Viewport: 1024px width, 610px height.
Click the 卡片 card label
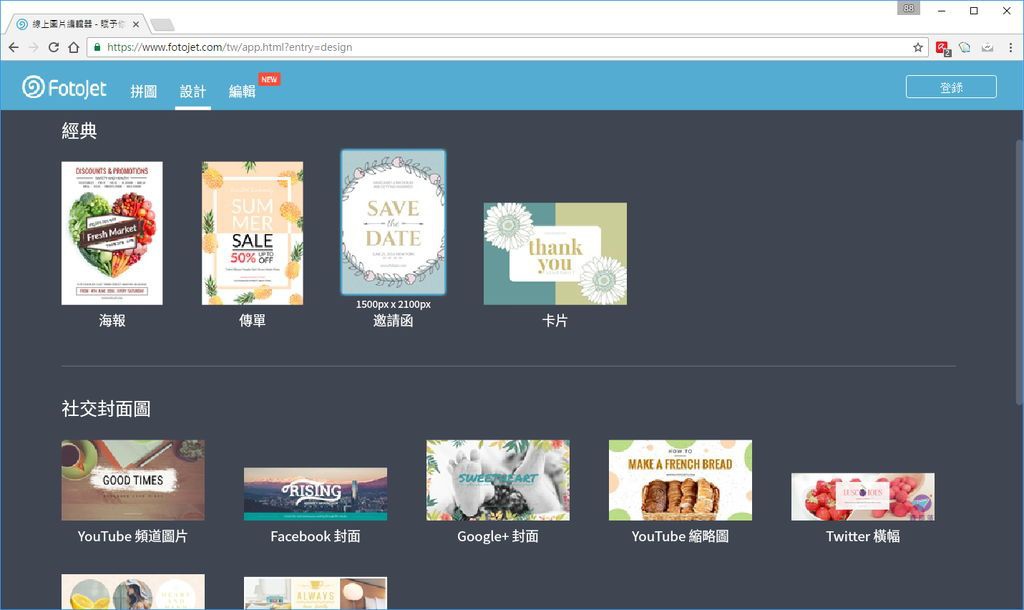click(555, 321)
